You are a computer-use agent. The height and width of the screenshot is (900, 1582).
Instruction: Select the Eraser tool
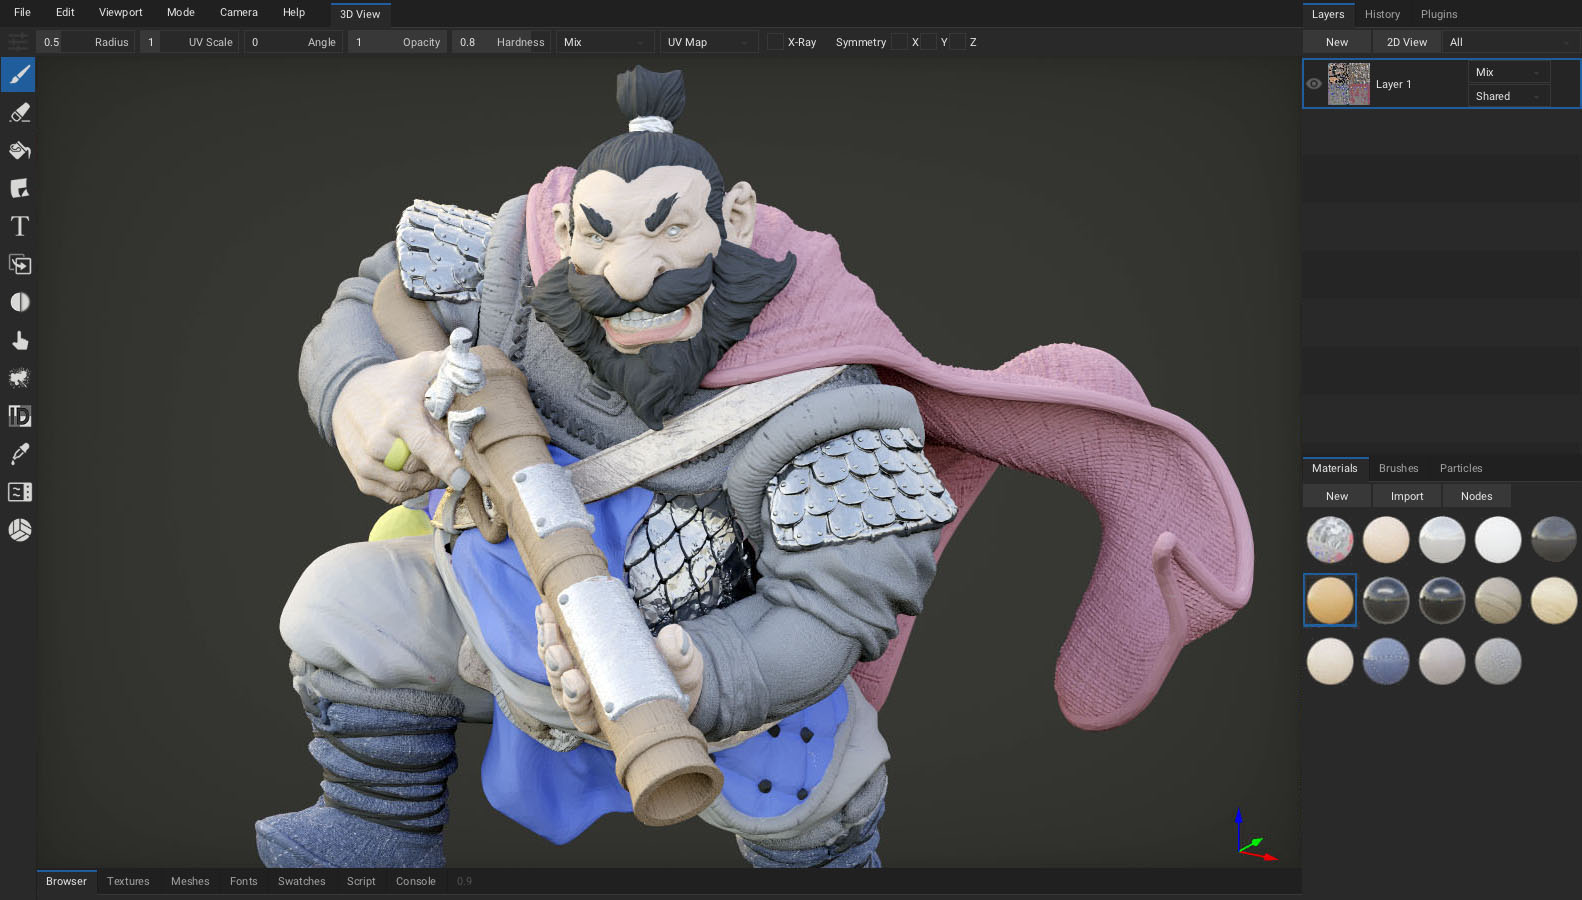[19, 113]
